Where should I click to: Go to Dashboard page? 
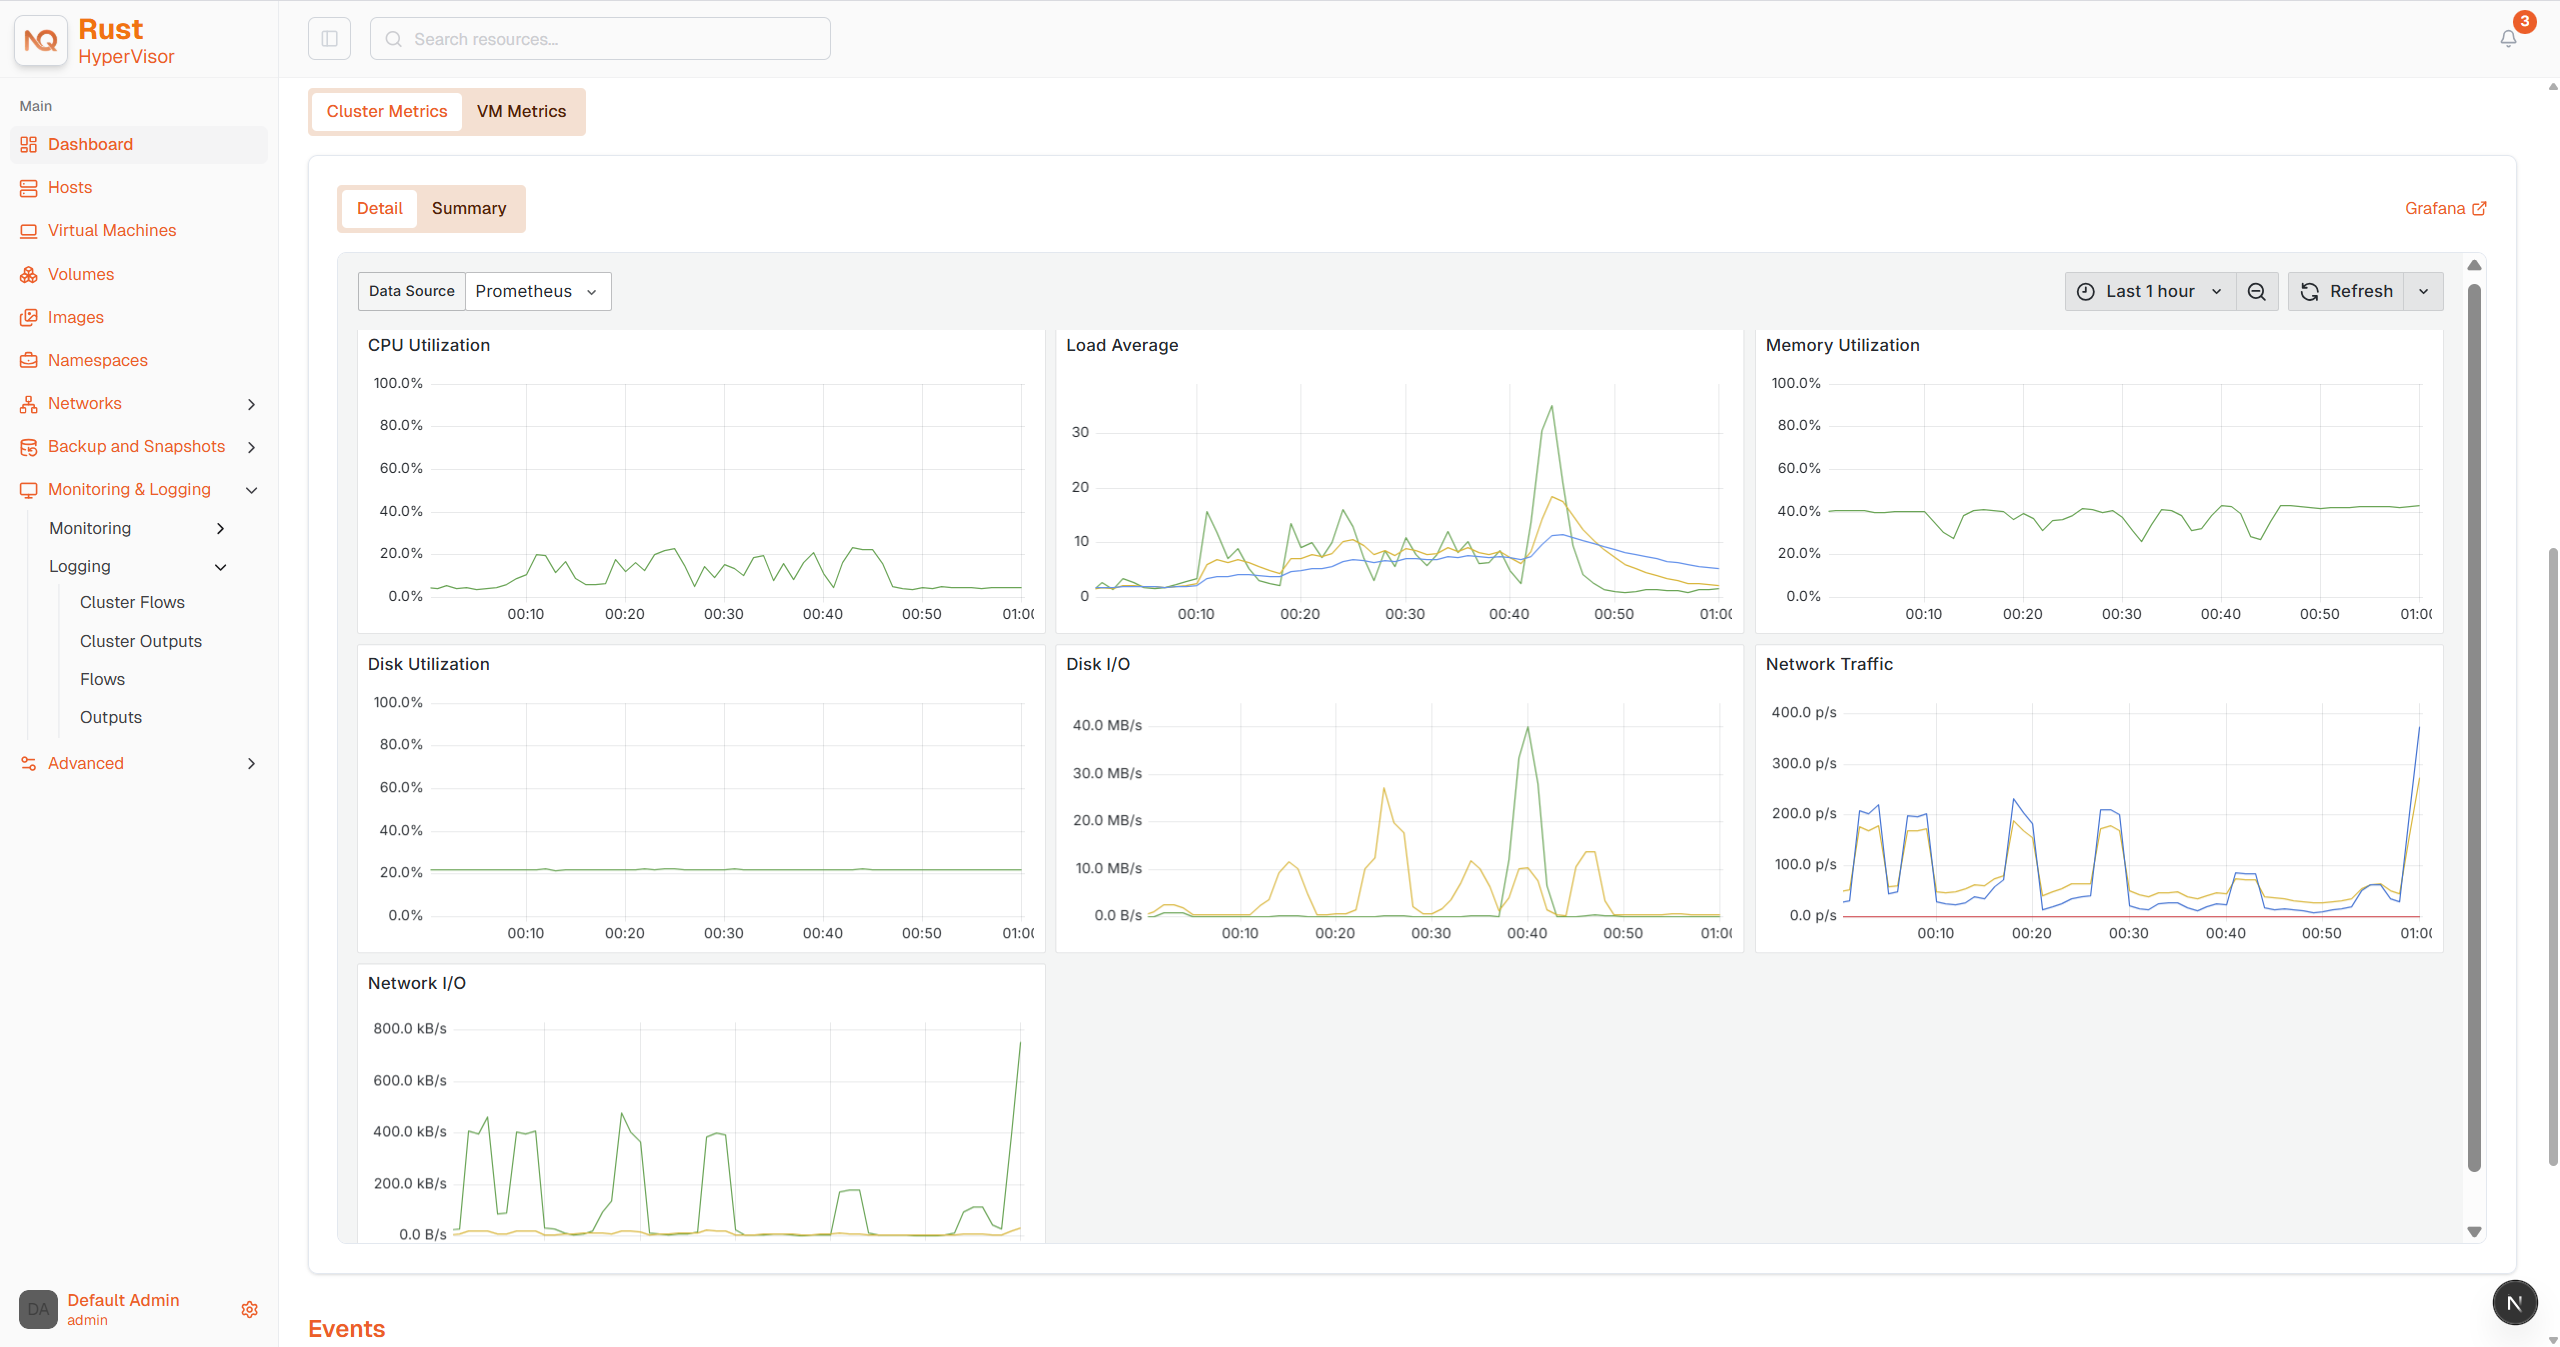(139, 145)
